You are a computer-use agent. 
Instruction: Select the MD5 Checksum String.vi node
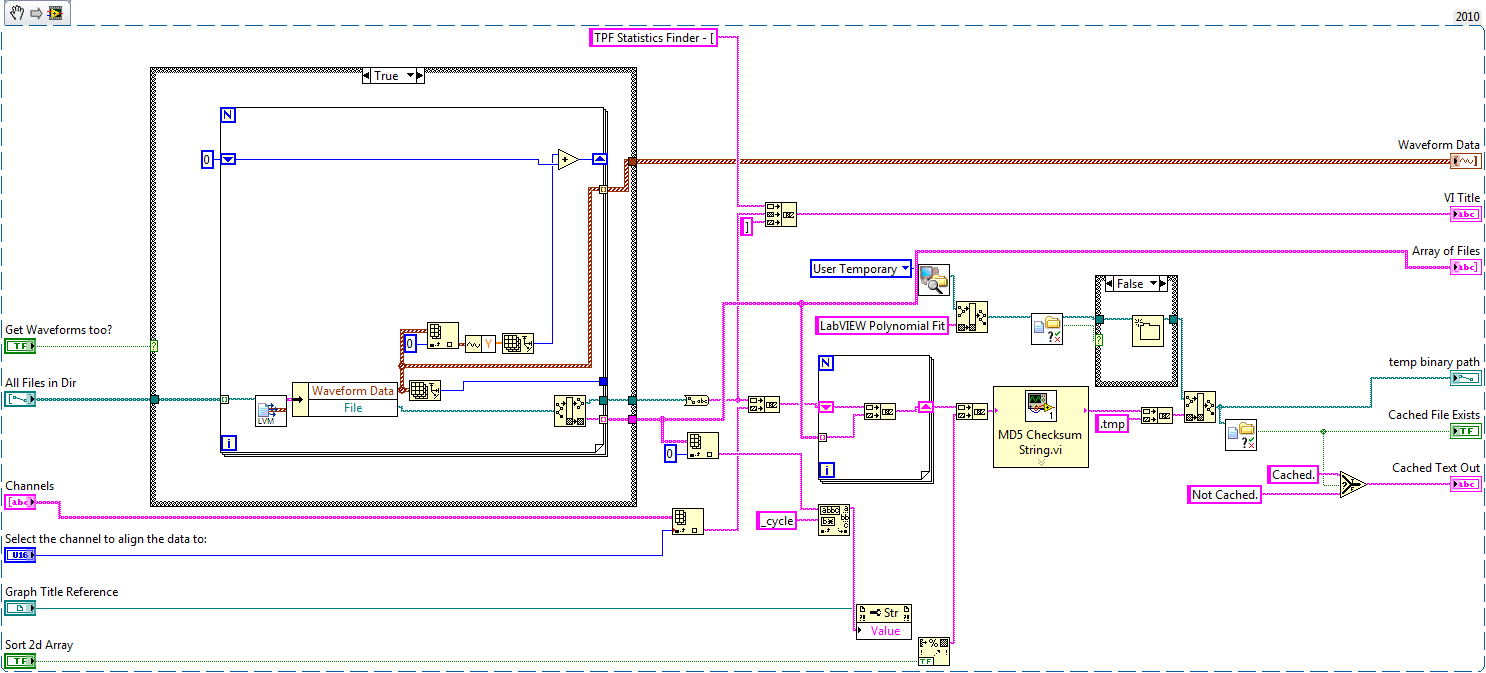click(x=1041, y=426)
